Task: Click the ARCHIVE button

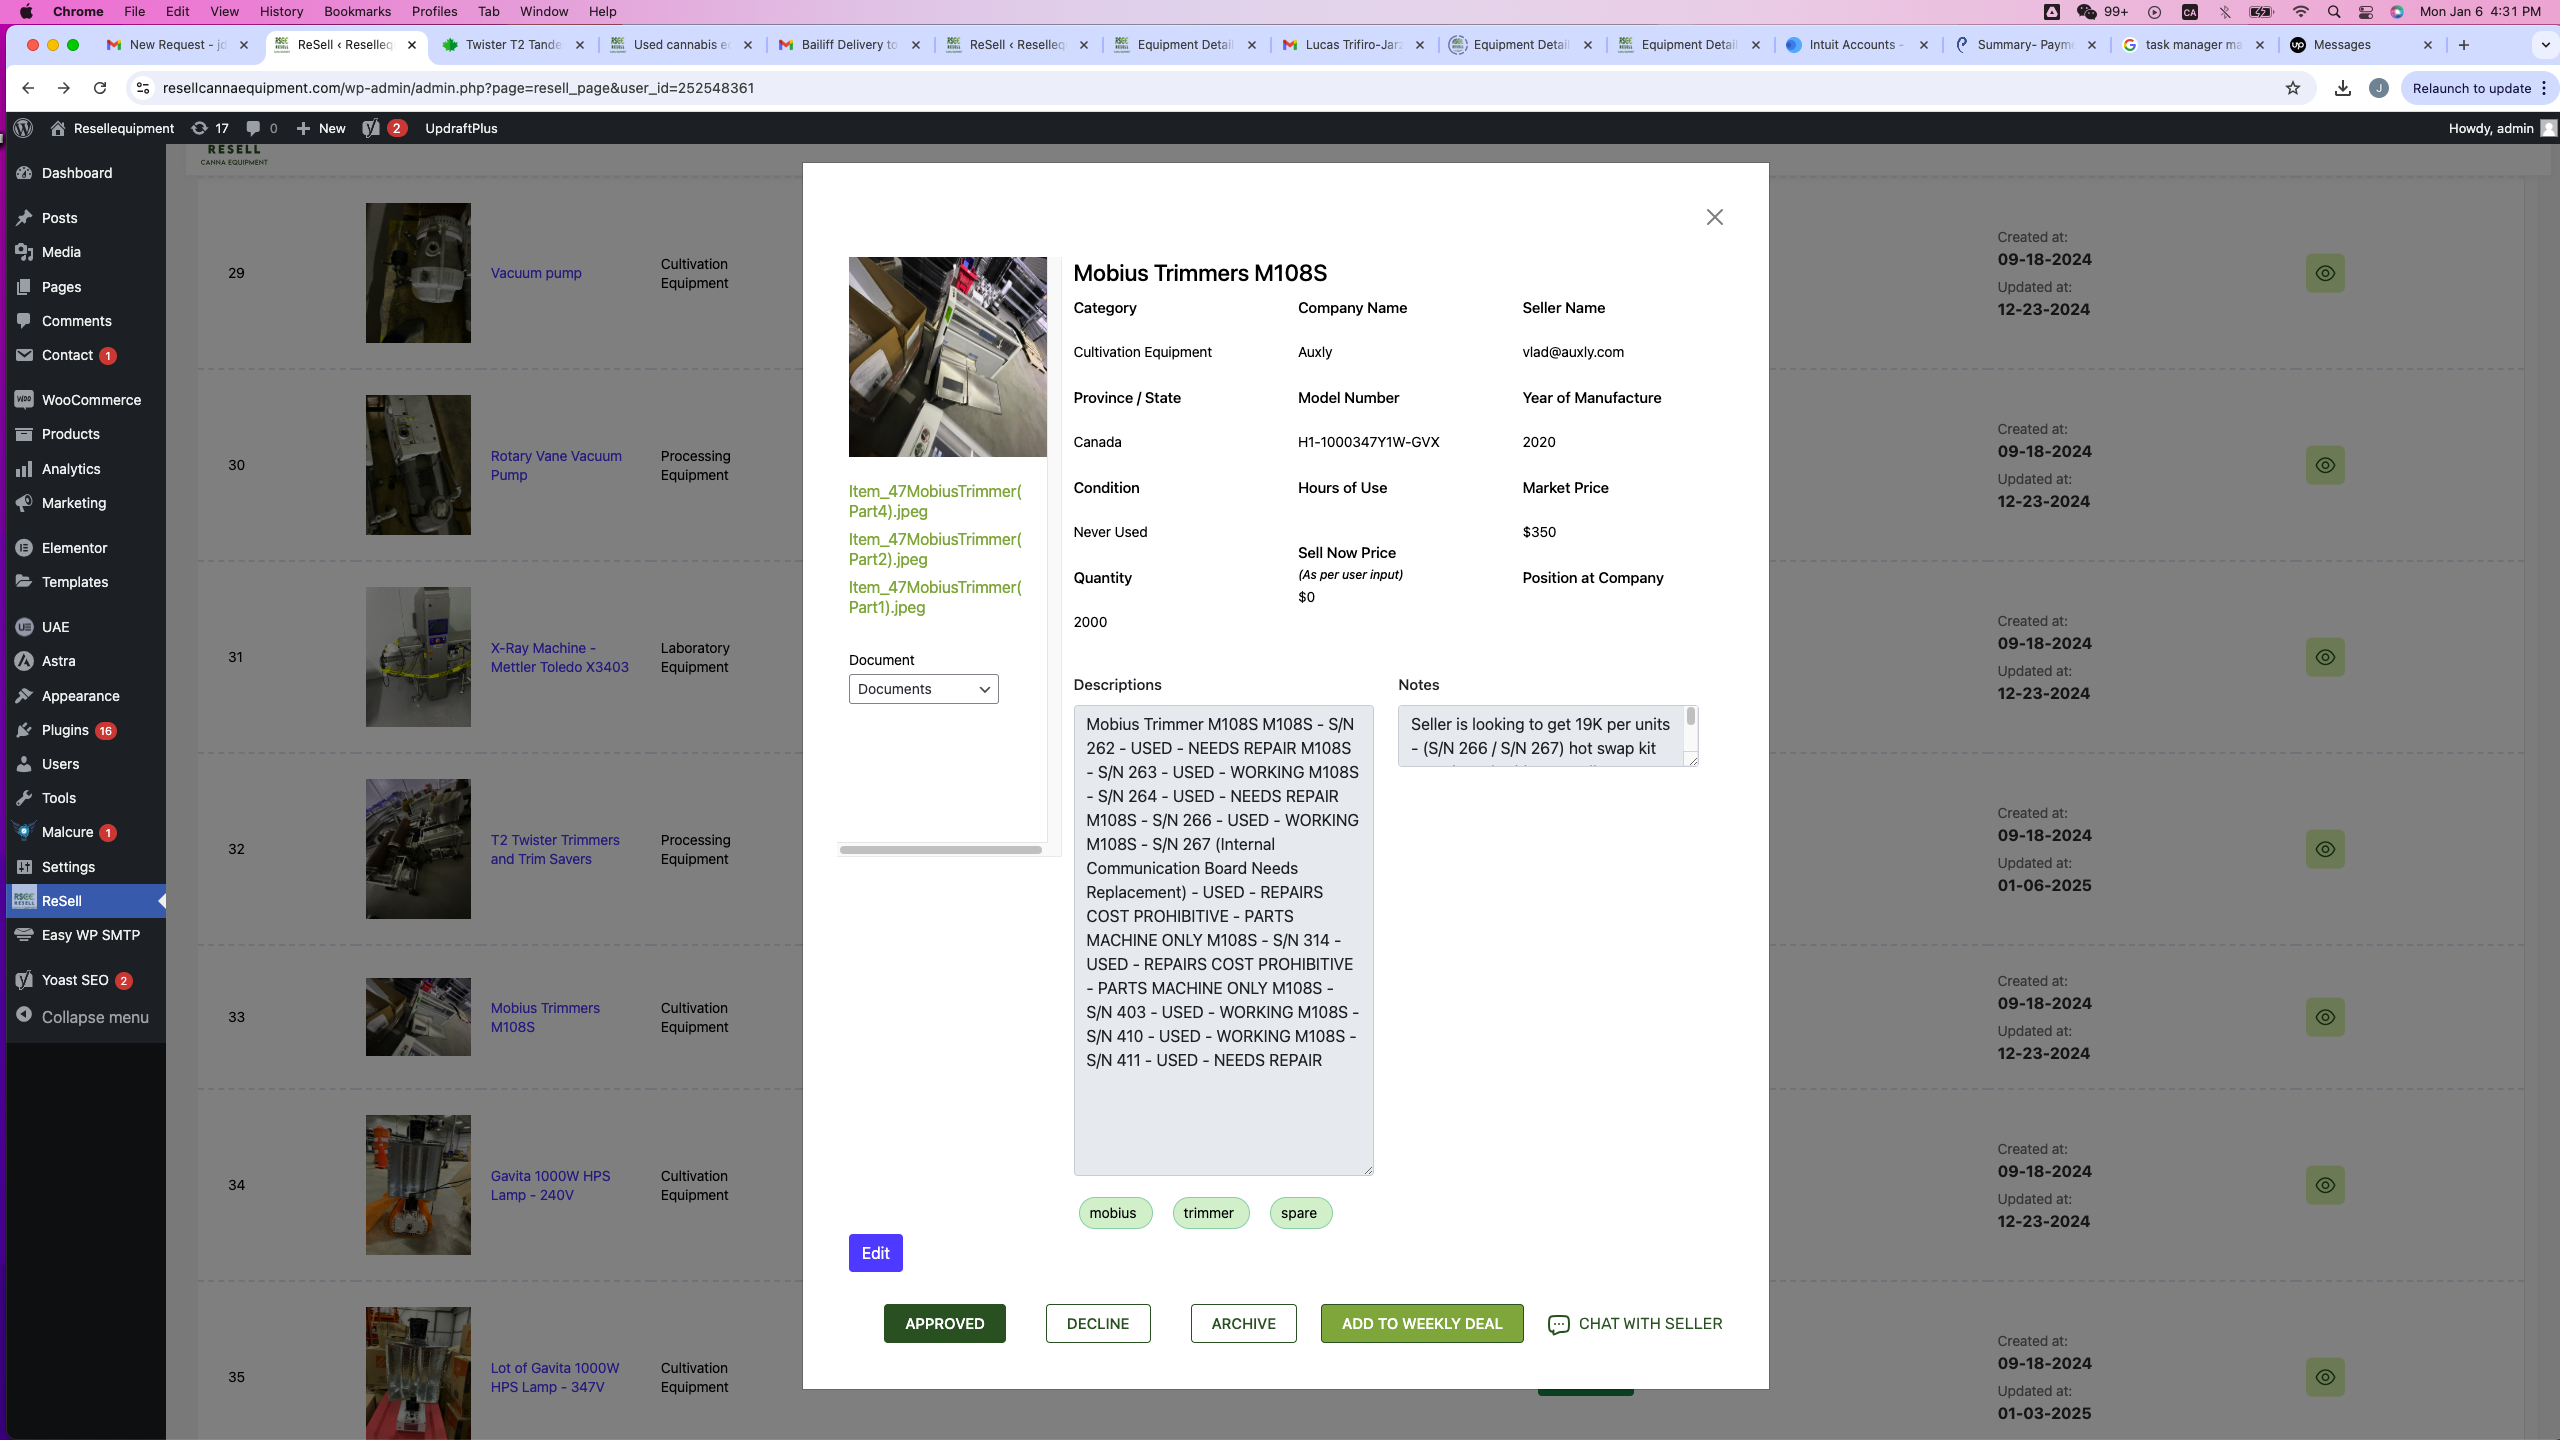Action: [x=1243, y=1324]
